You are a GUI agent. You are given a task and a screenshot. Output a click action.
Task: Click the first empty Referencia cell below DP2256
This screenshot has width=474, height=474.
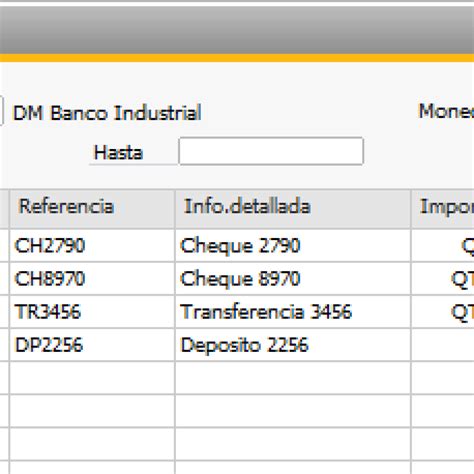tap(92, 378)
